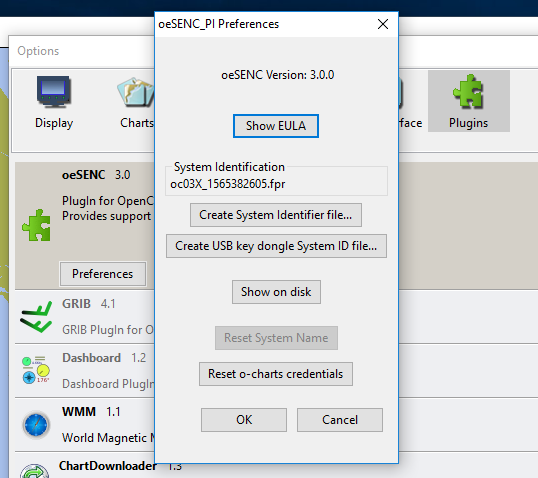The image size is (538, 478).
Task: Click Create System Identifier file button
Action: click(x=276, y=215)
